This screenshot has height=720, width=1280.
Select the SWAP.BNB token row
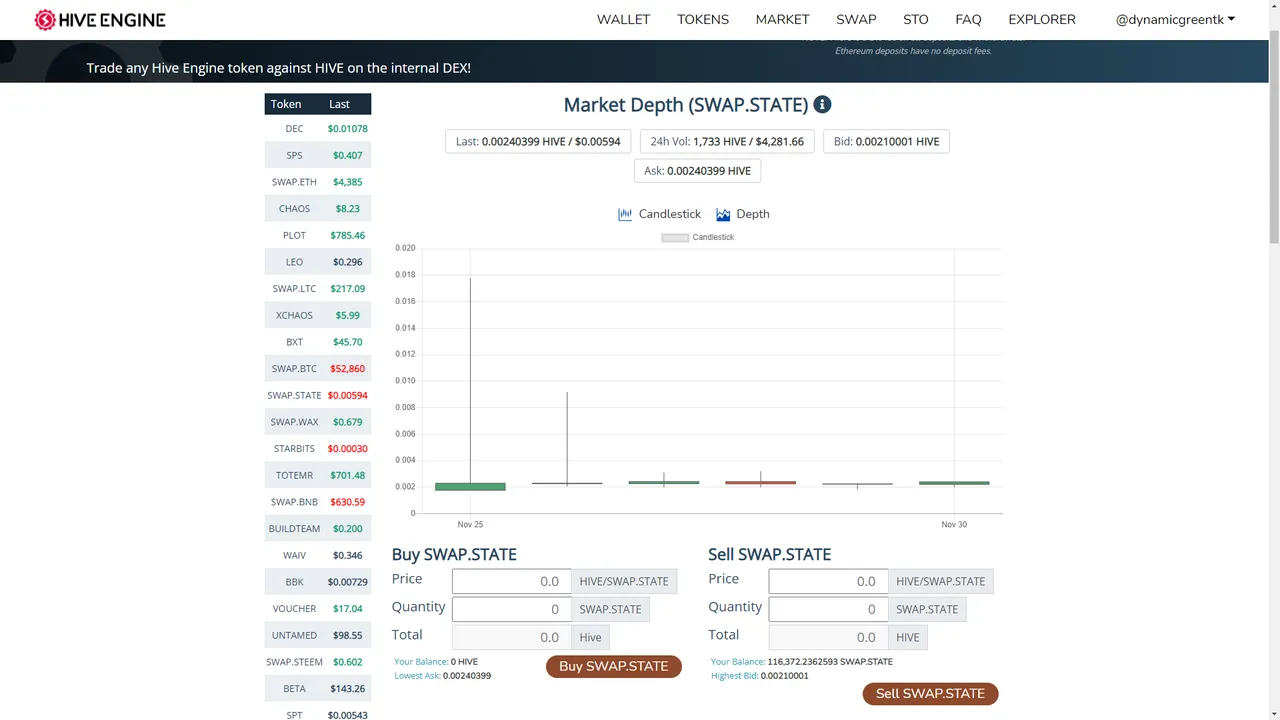coord(318,502)
